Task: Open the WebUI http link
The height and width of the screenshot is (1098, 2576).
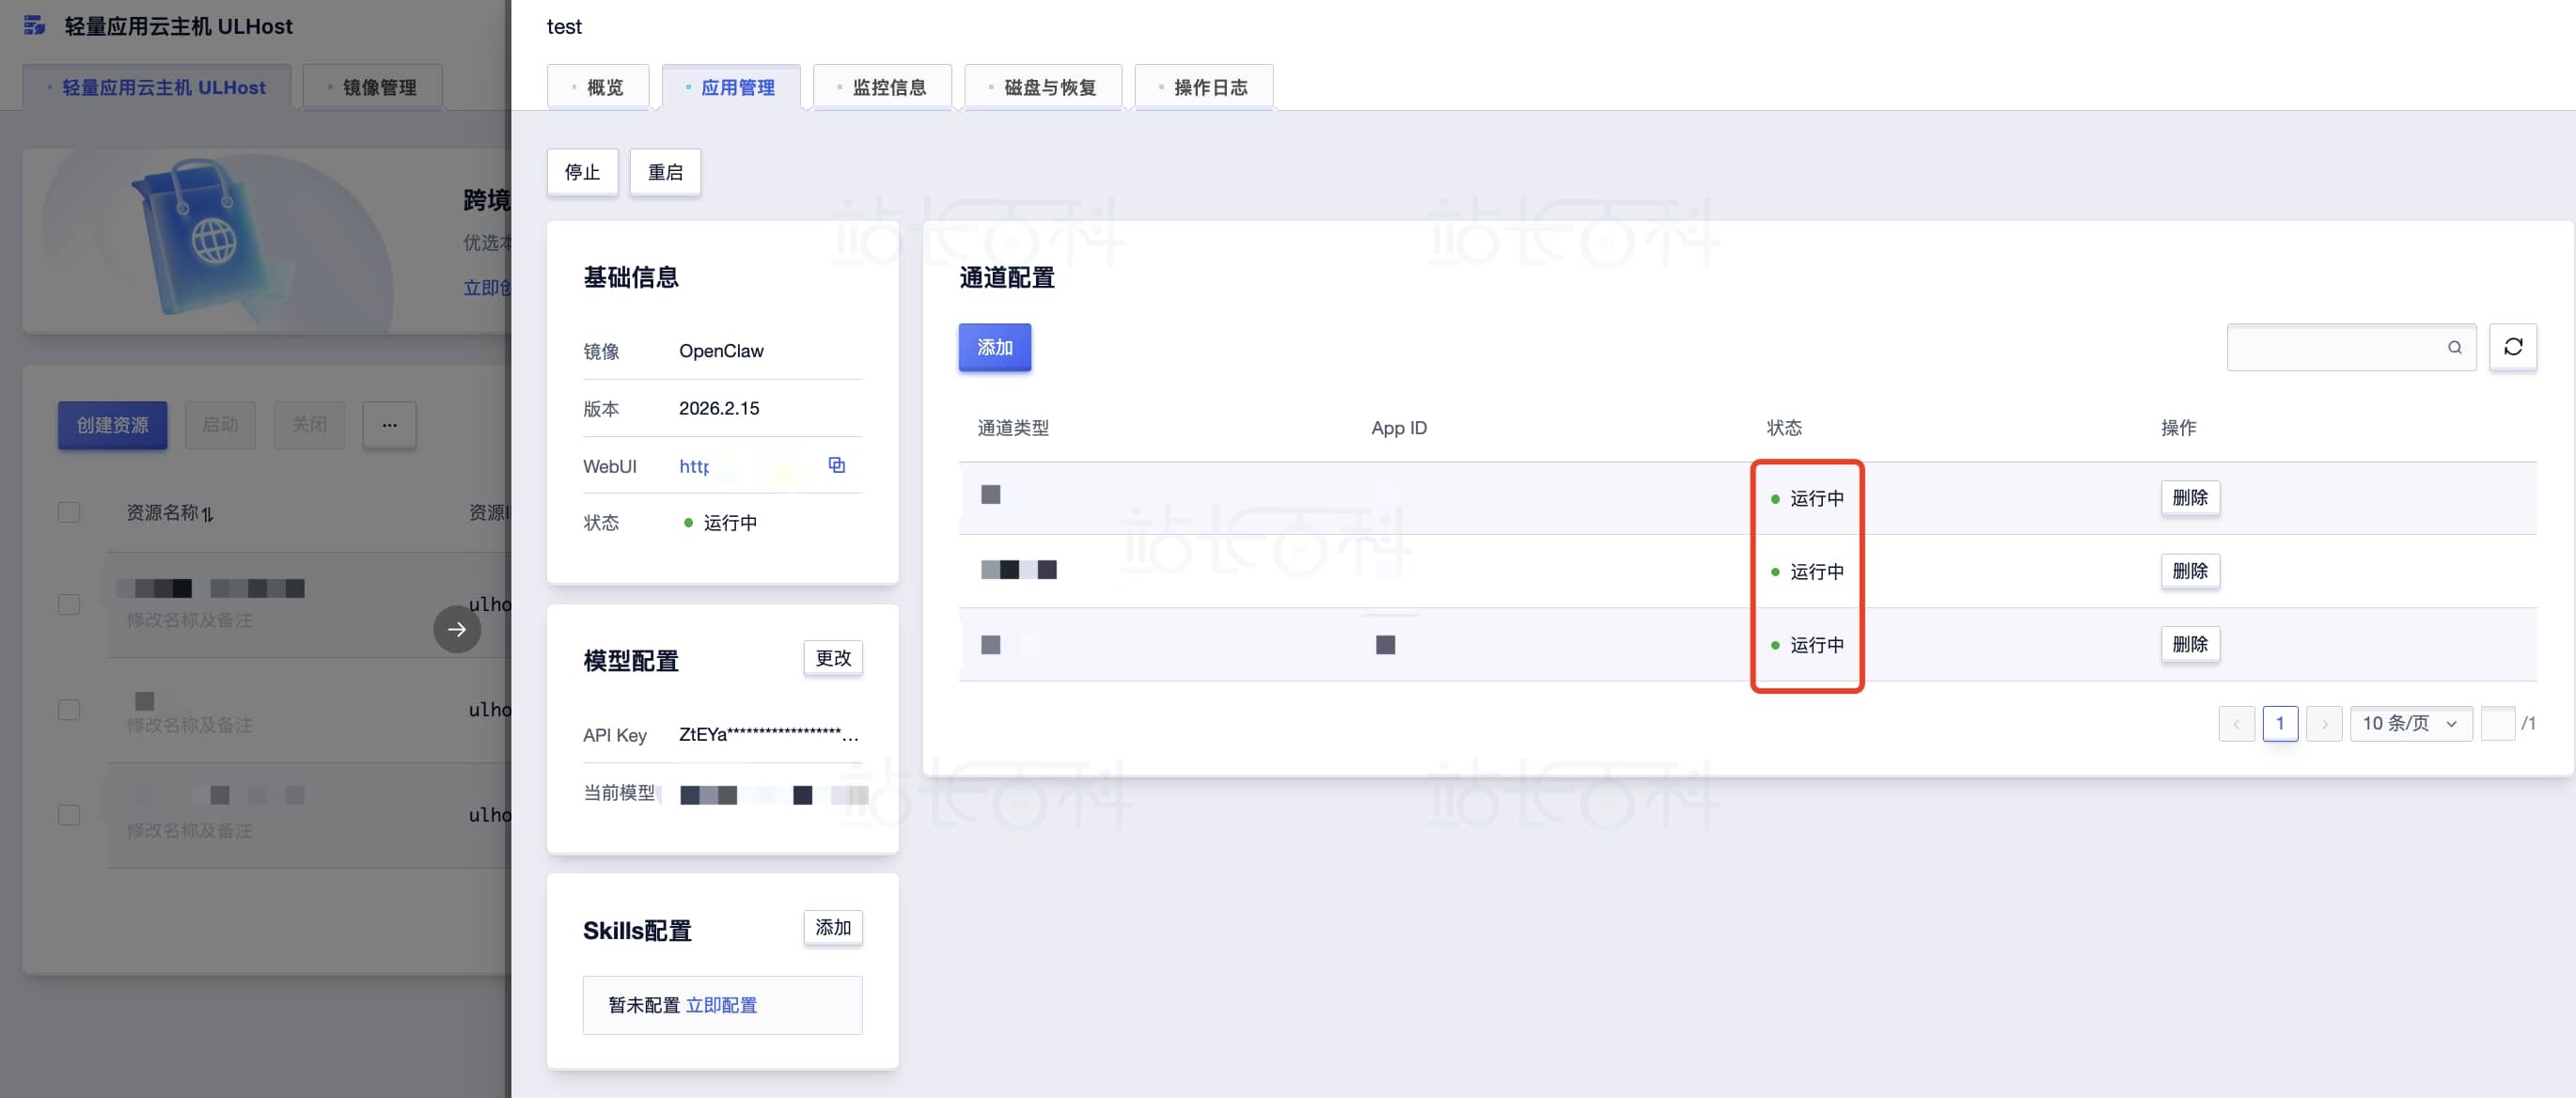Action: coord(694,466)
